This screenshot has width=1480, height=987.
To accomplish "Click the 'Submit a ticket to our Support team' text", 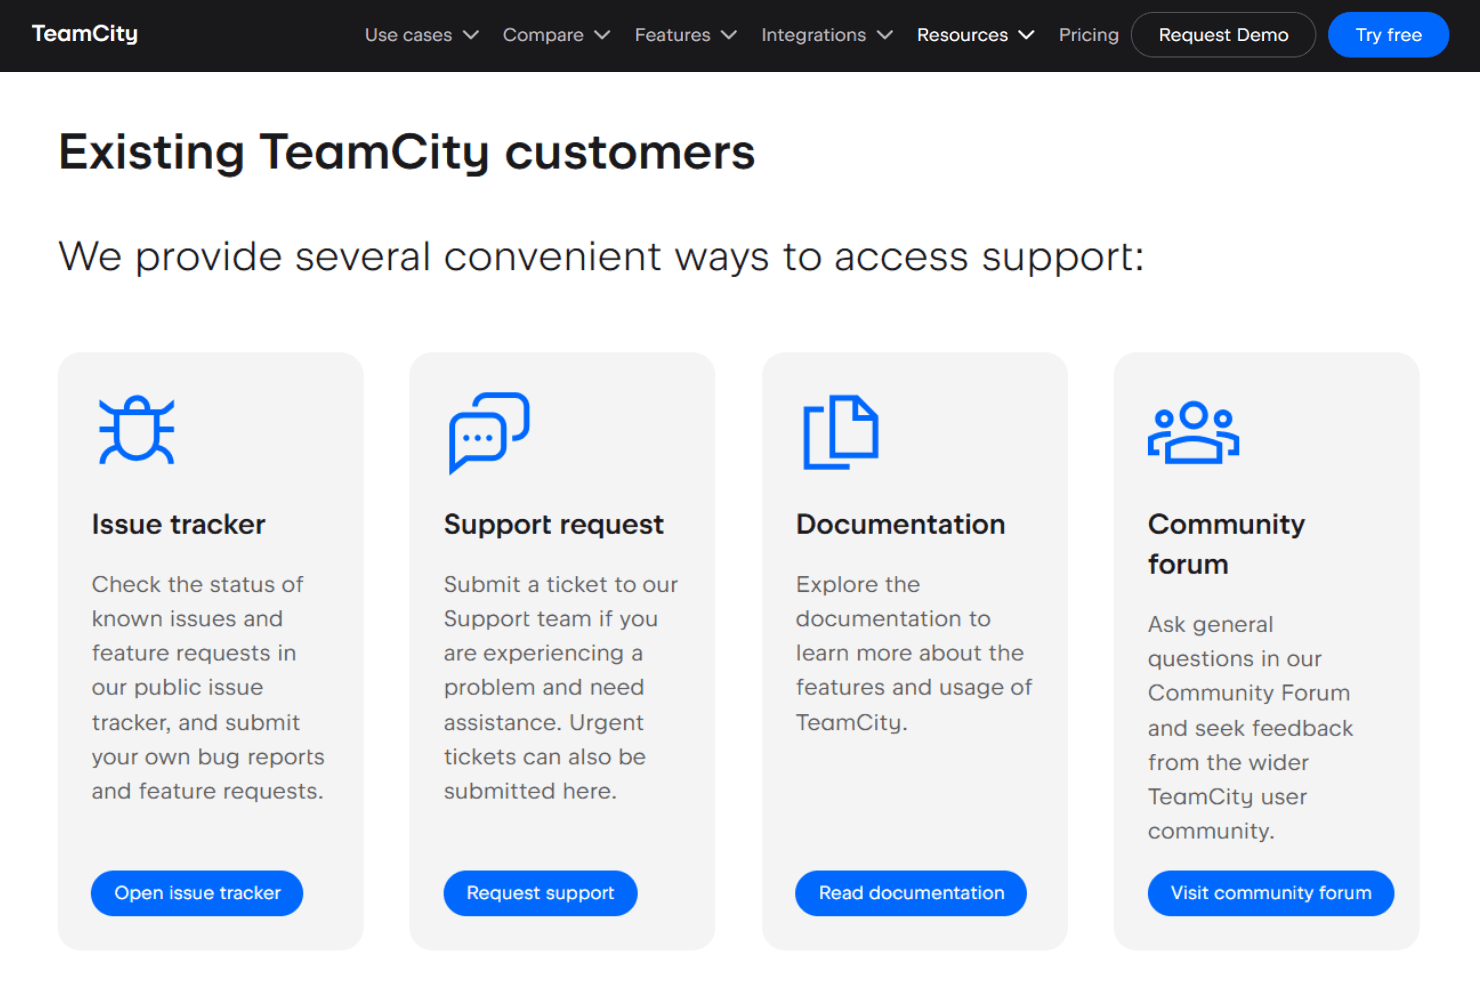I will (x=561, y=688).
